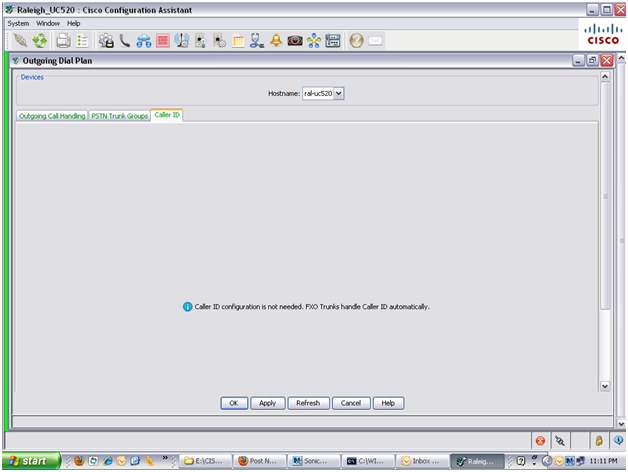Click the Refresh button
Image resolution: width=628 pixels, height=472 pixels.
pyautogui.click(x=308, y=403)
